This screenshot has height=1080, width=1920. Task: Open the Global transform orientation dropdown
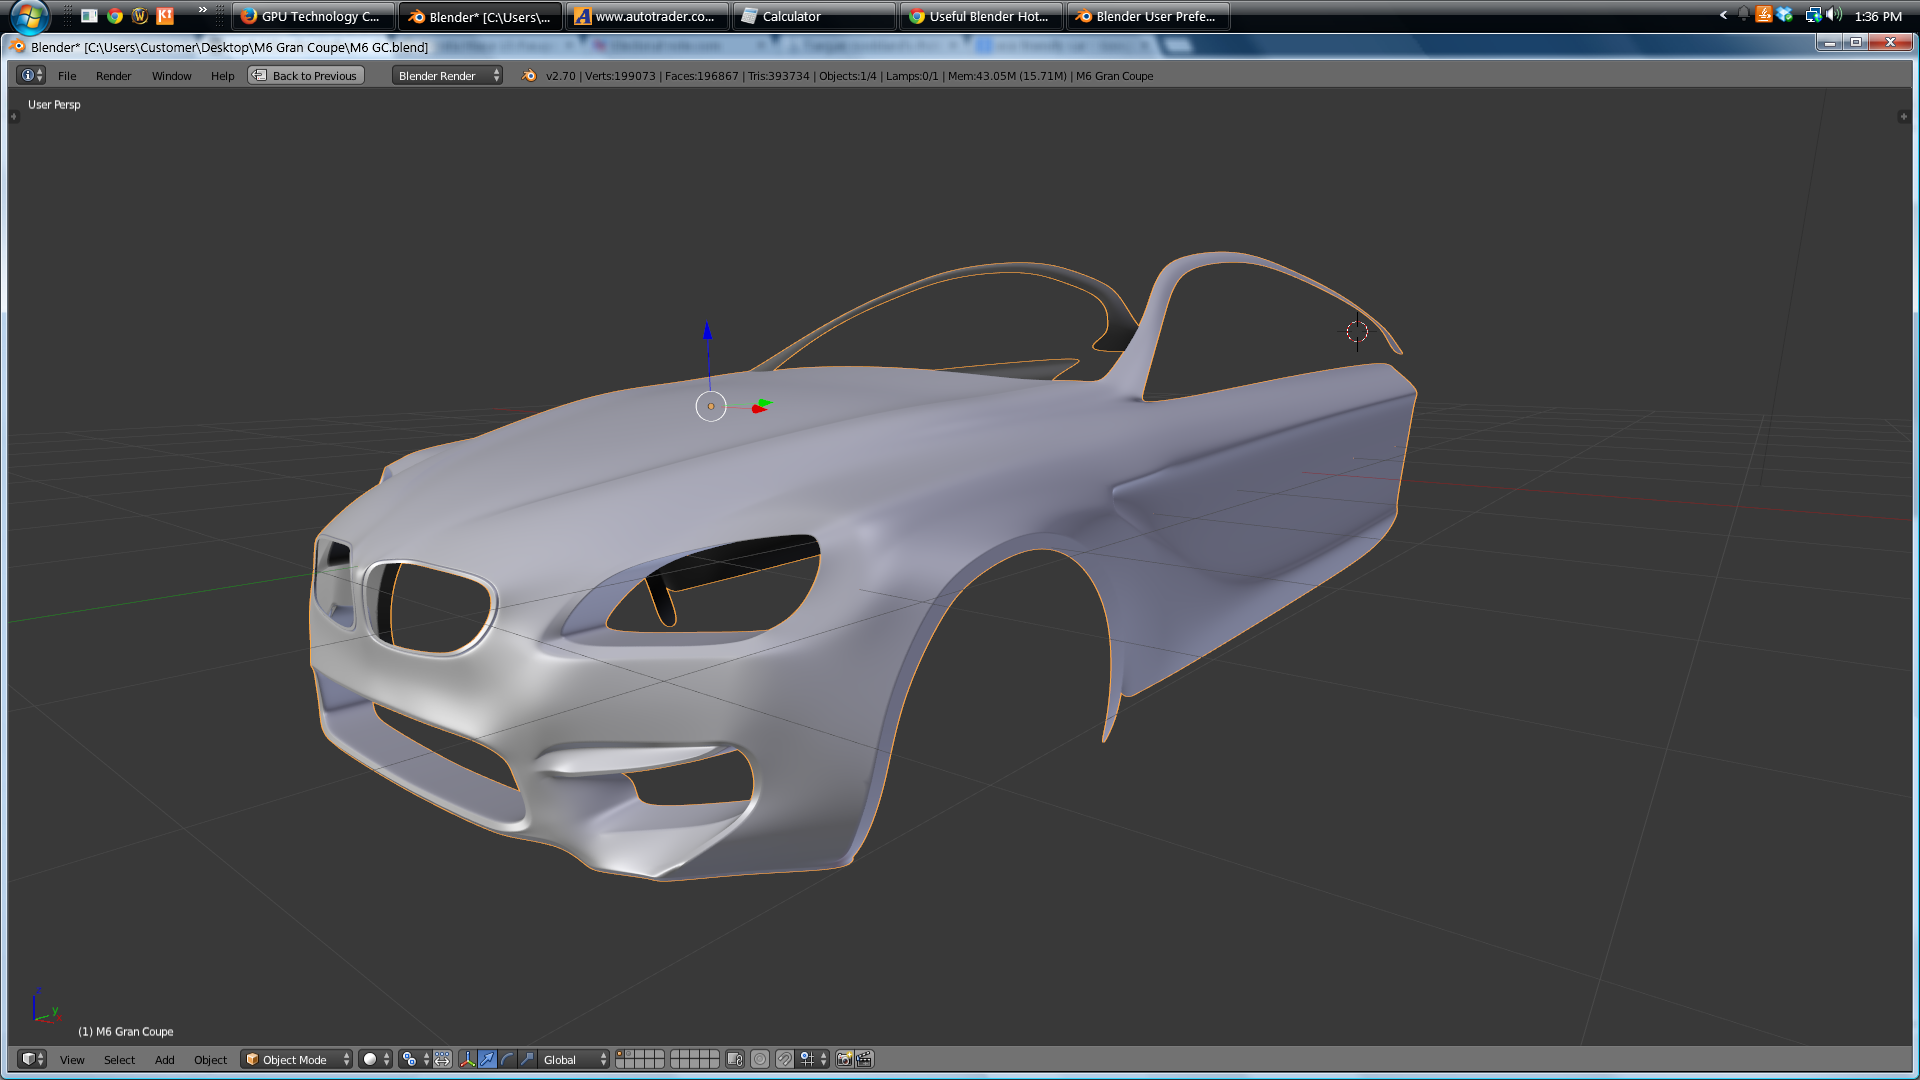[x=574, y=1060]
